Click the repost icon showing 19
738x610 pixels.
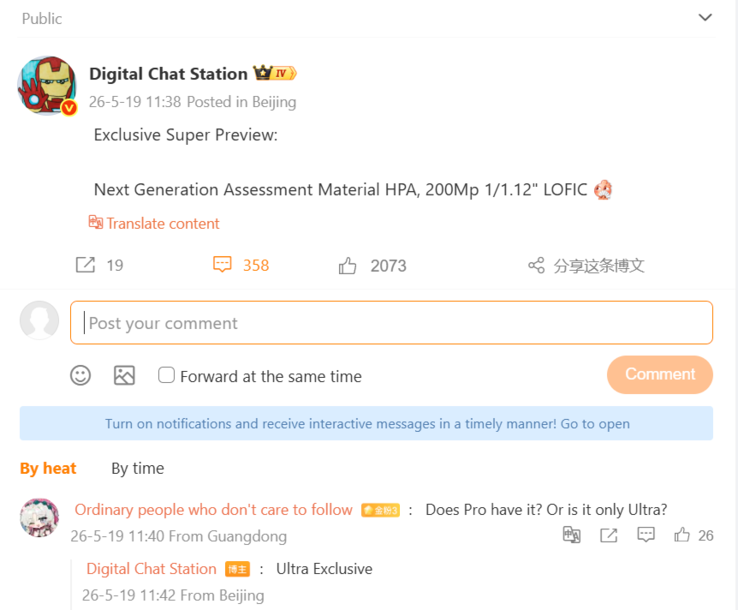click(85, 265)
